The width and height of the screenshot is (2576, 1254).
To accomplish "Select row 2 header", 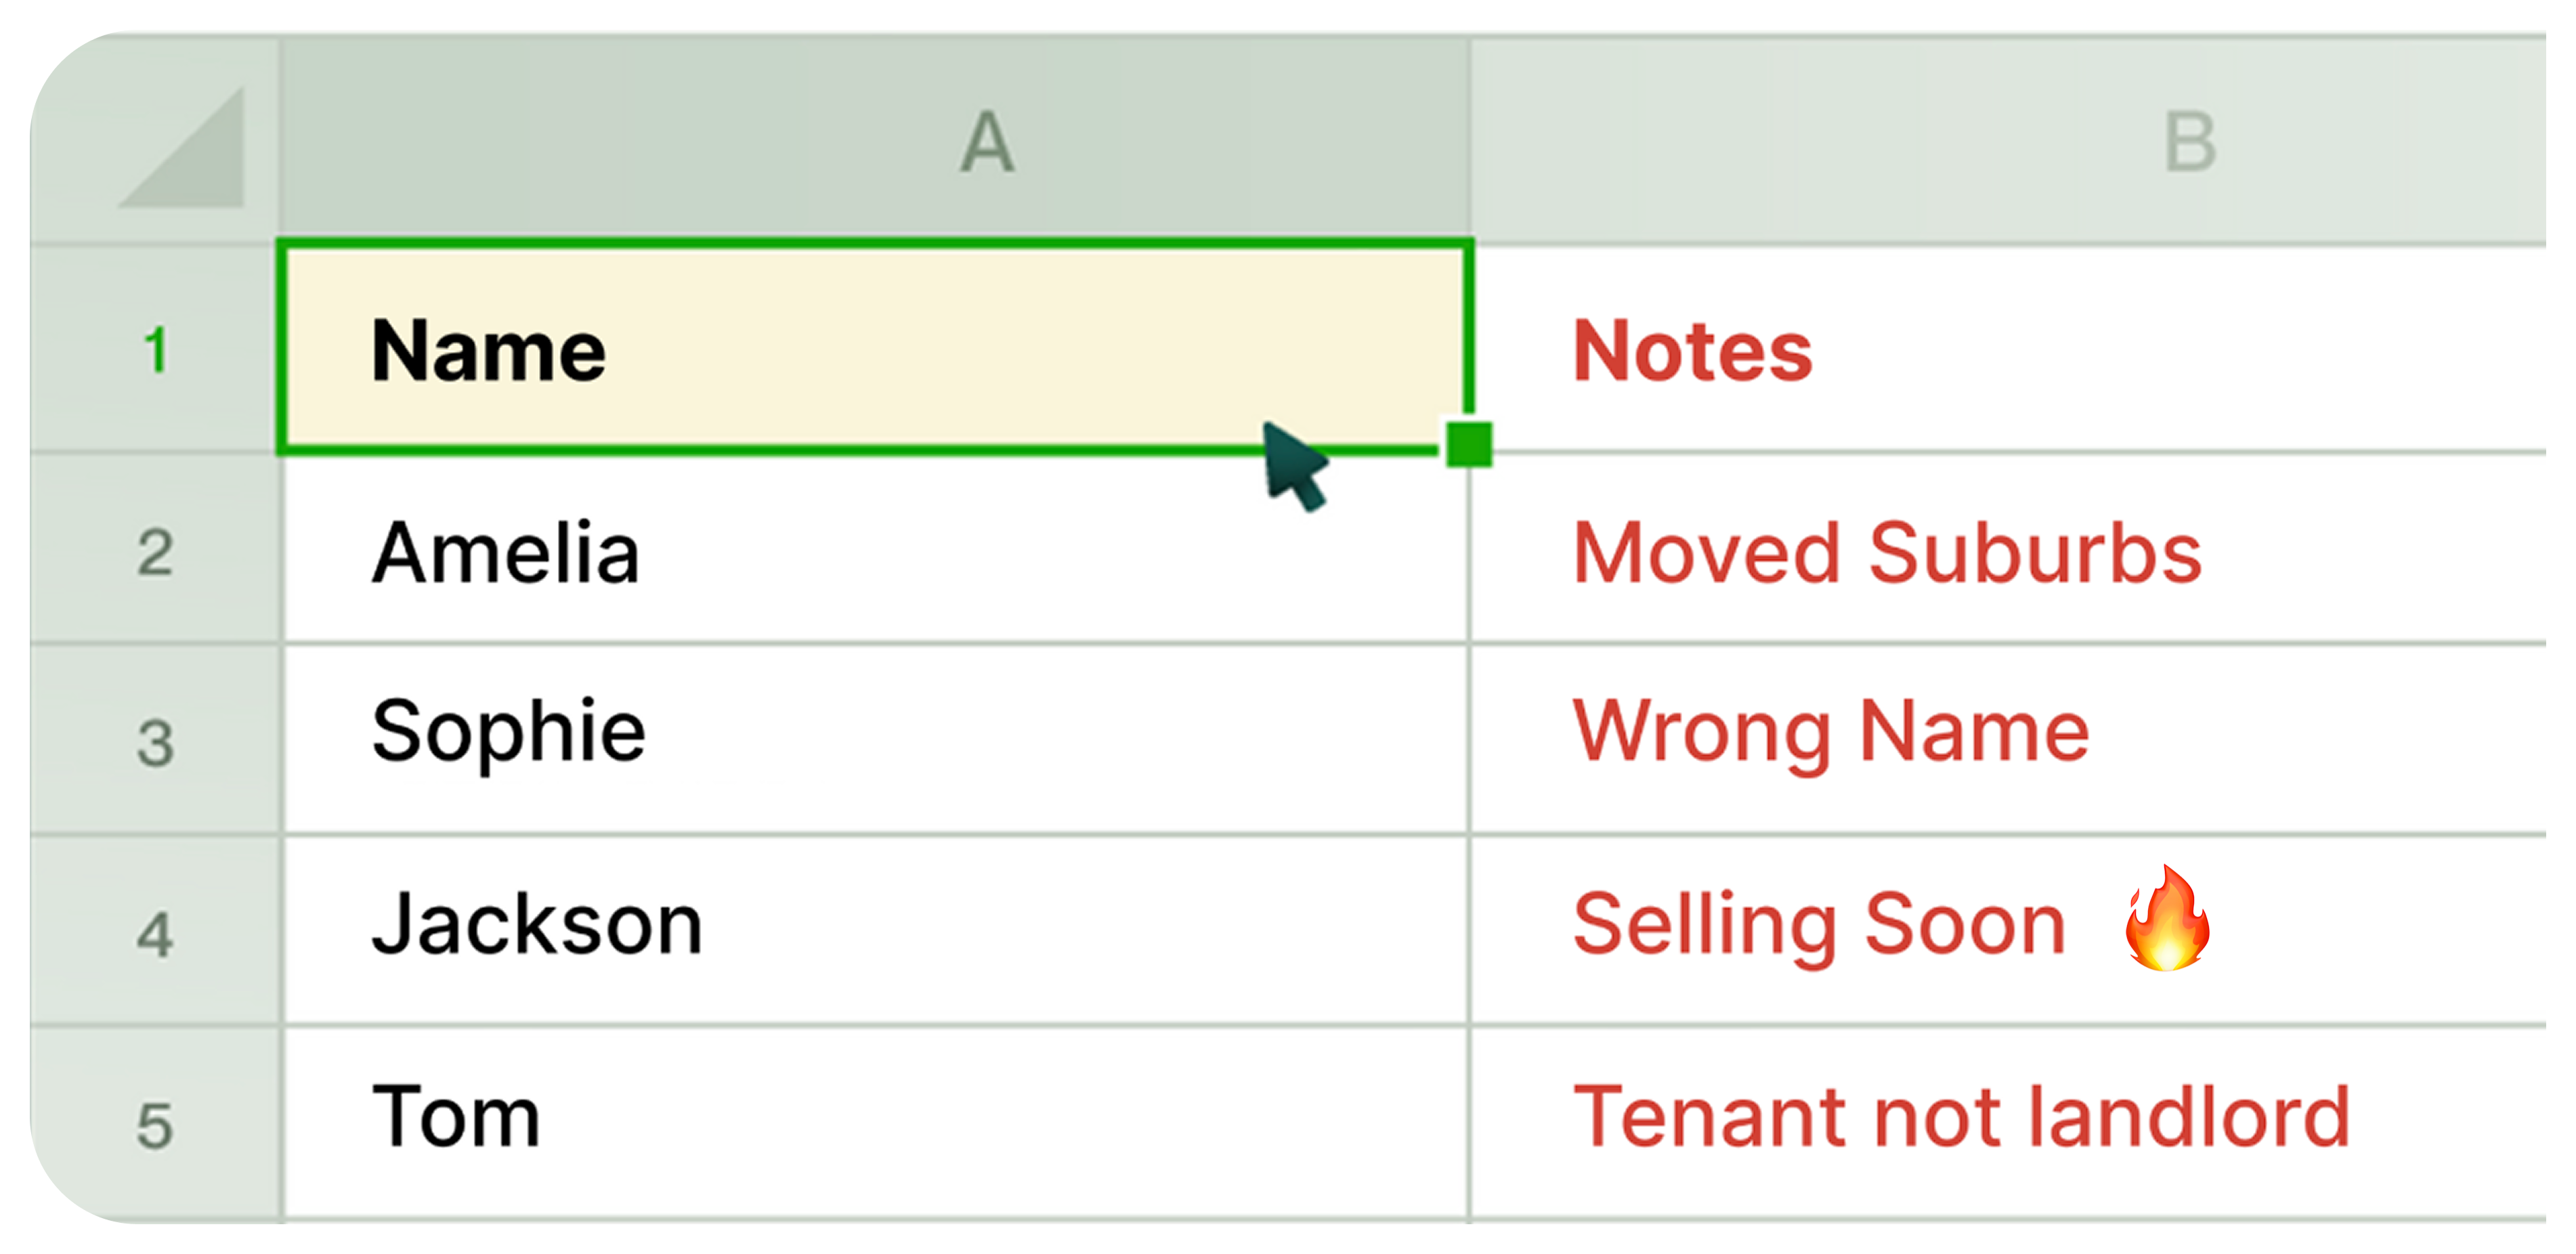I will (x=155, y=552).
